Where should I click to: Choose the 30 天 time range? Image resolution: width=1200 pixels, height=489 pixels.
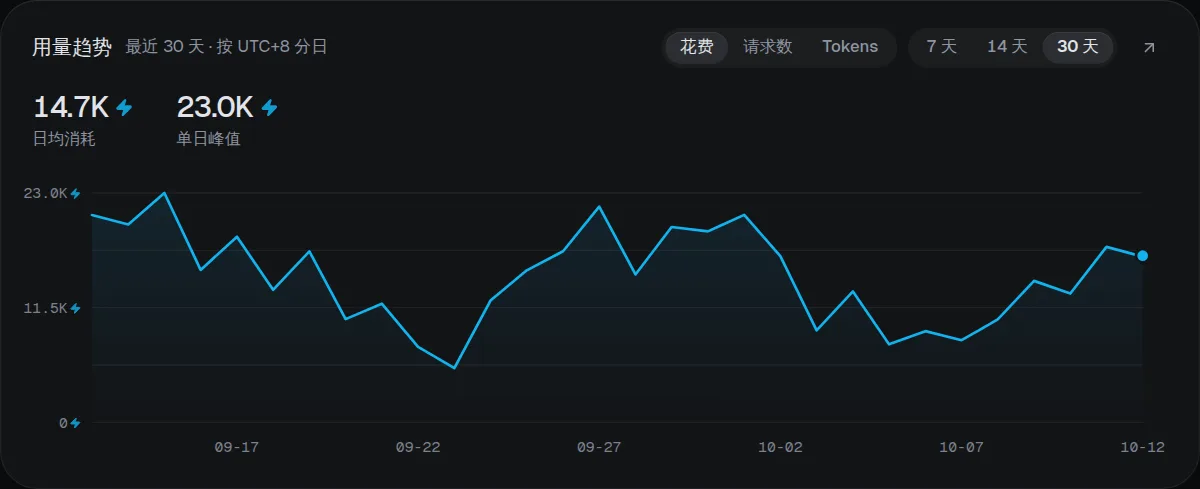click(1078, 47)
